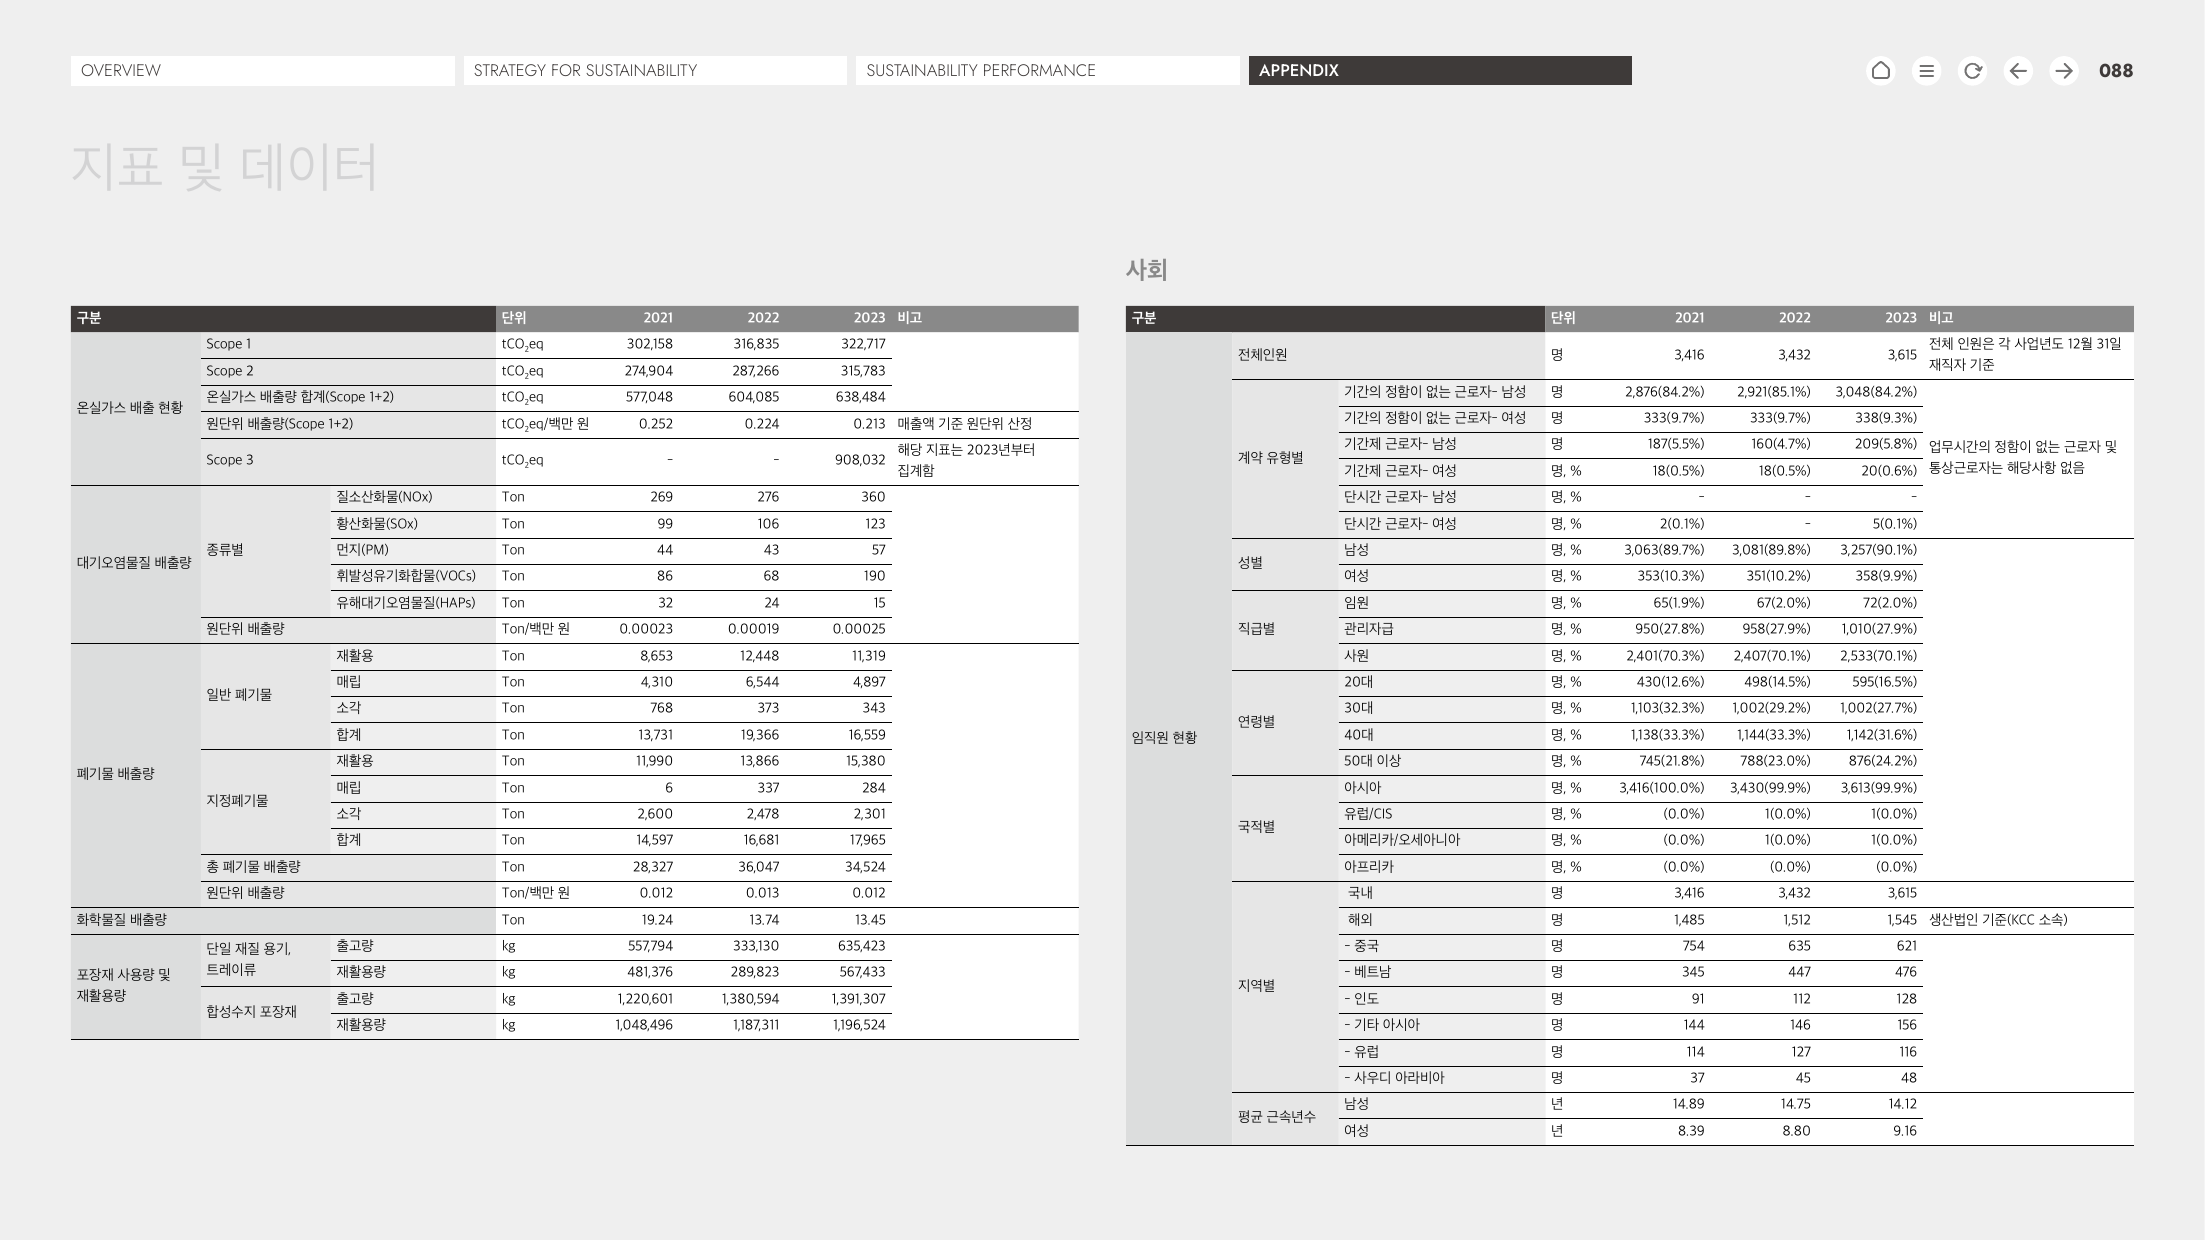Screen dimensions: 2205x1241
Task: Click the value 908,032 for Scope 3
Action: click(x=860, y=460)
